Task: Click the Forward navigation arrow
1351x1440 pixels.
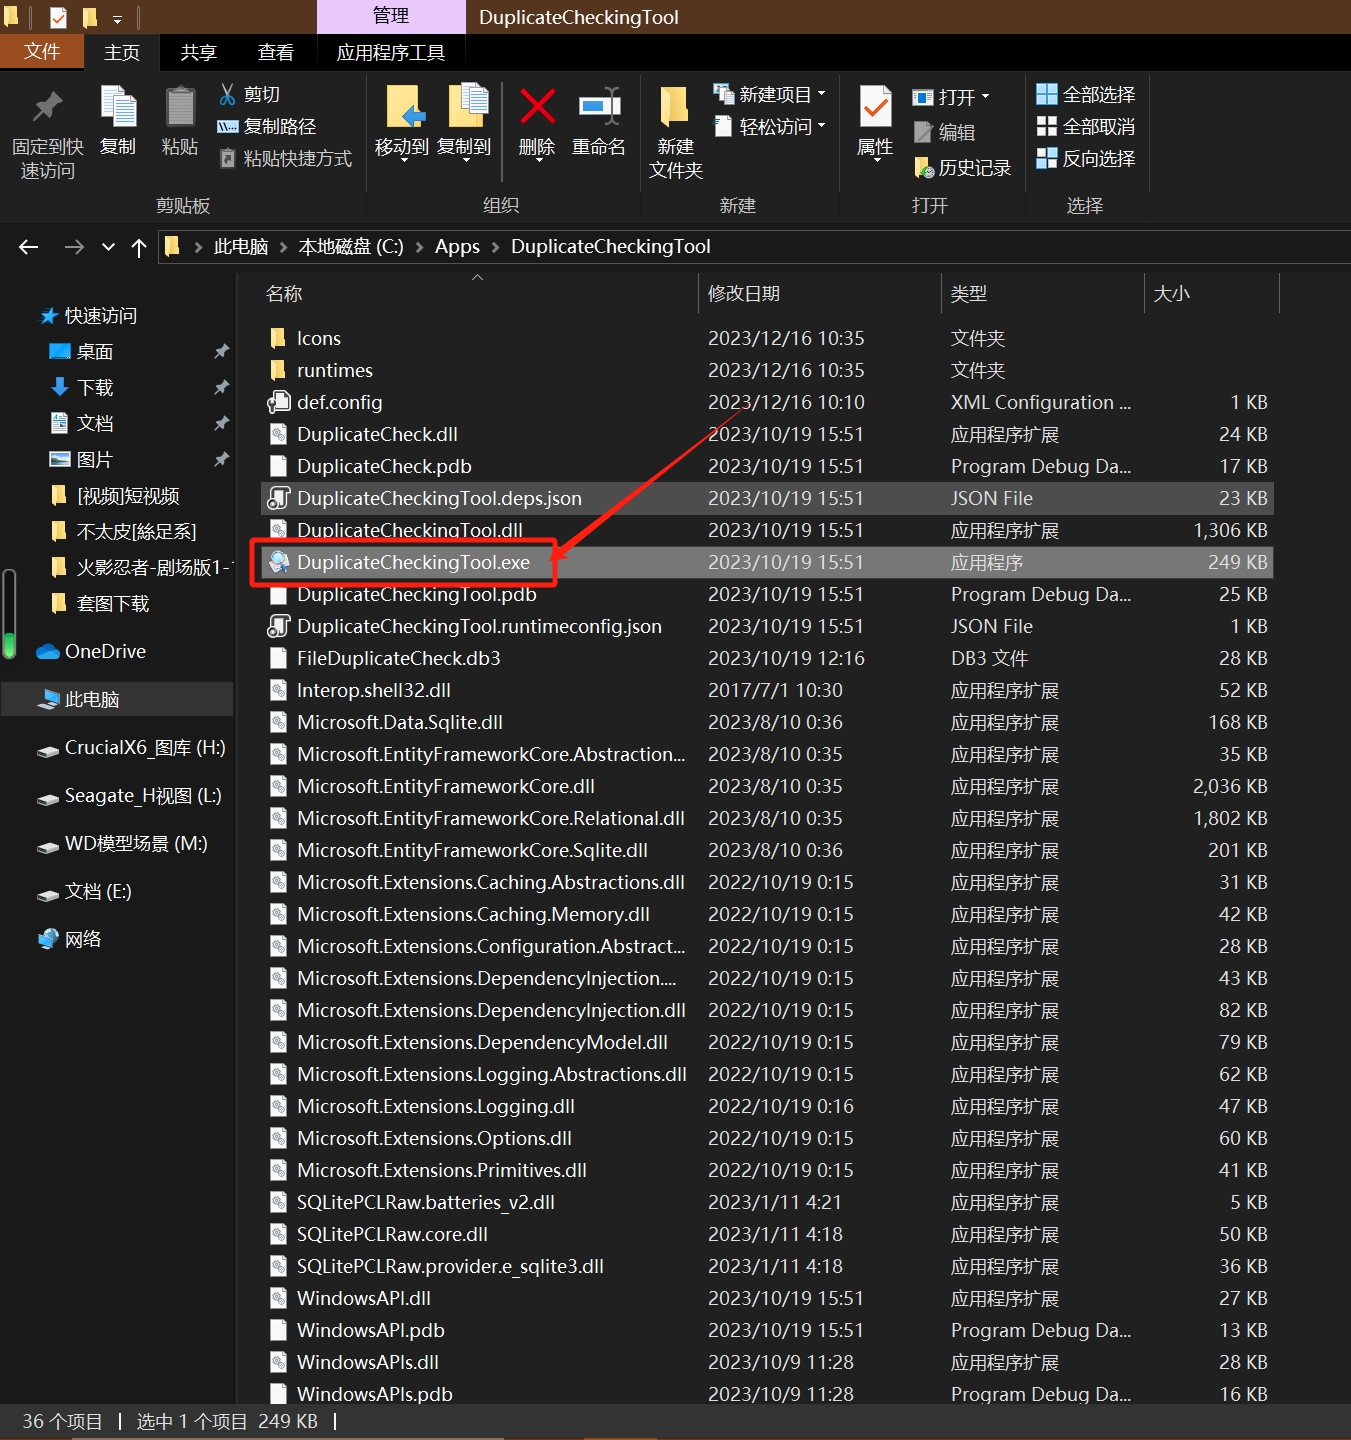Action: [73, 246]
